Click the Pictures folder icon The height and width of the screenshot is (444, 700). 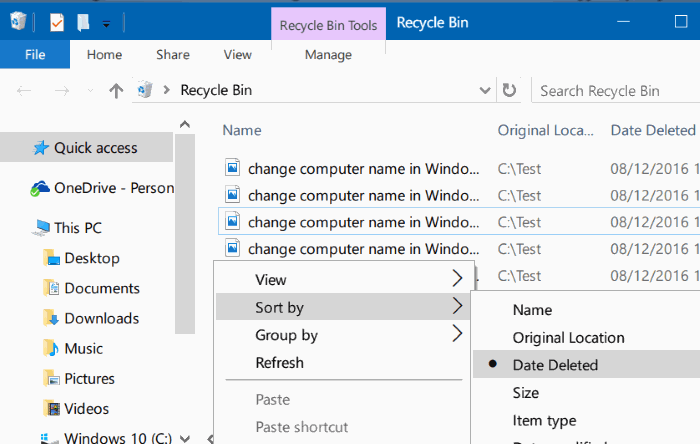tap(52, 378)
